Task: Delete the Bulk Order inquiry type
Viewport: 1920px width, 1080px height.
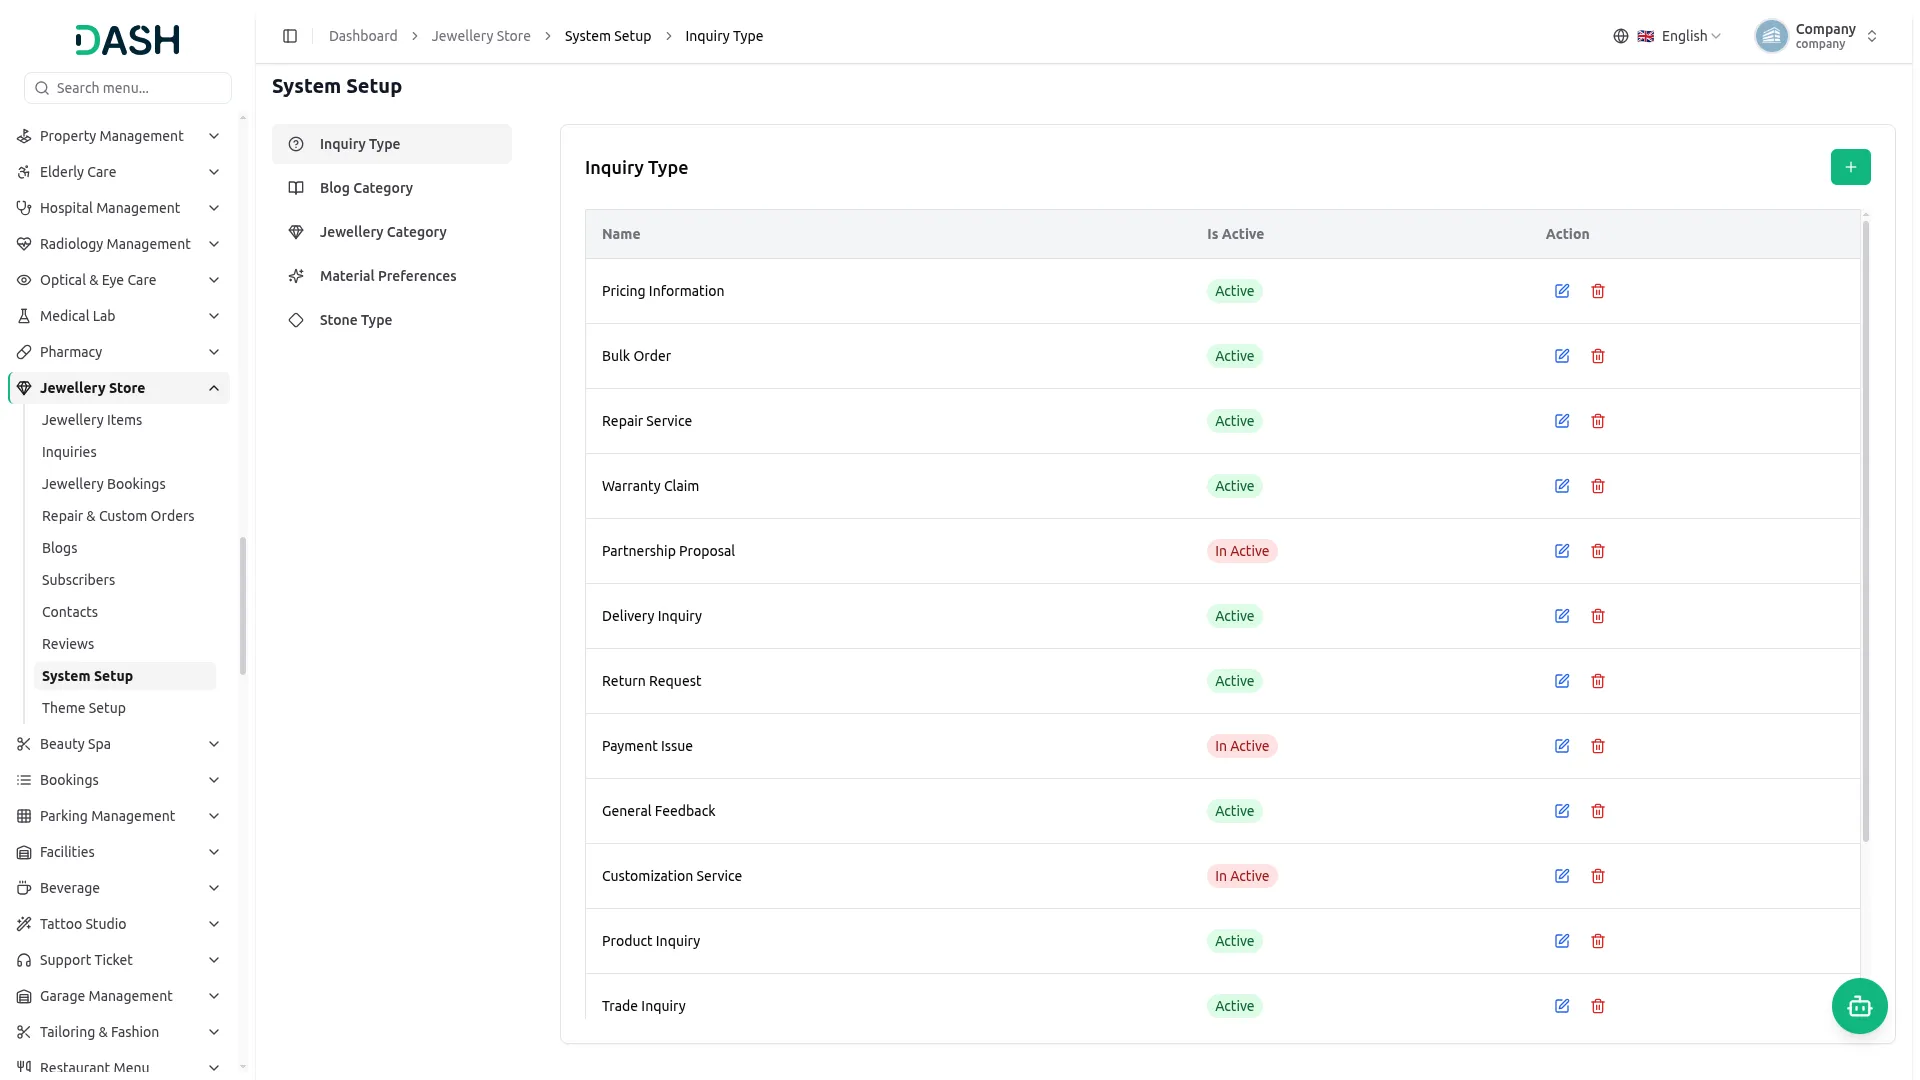Action: coord(1598,356)
